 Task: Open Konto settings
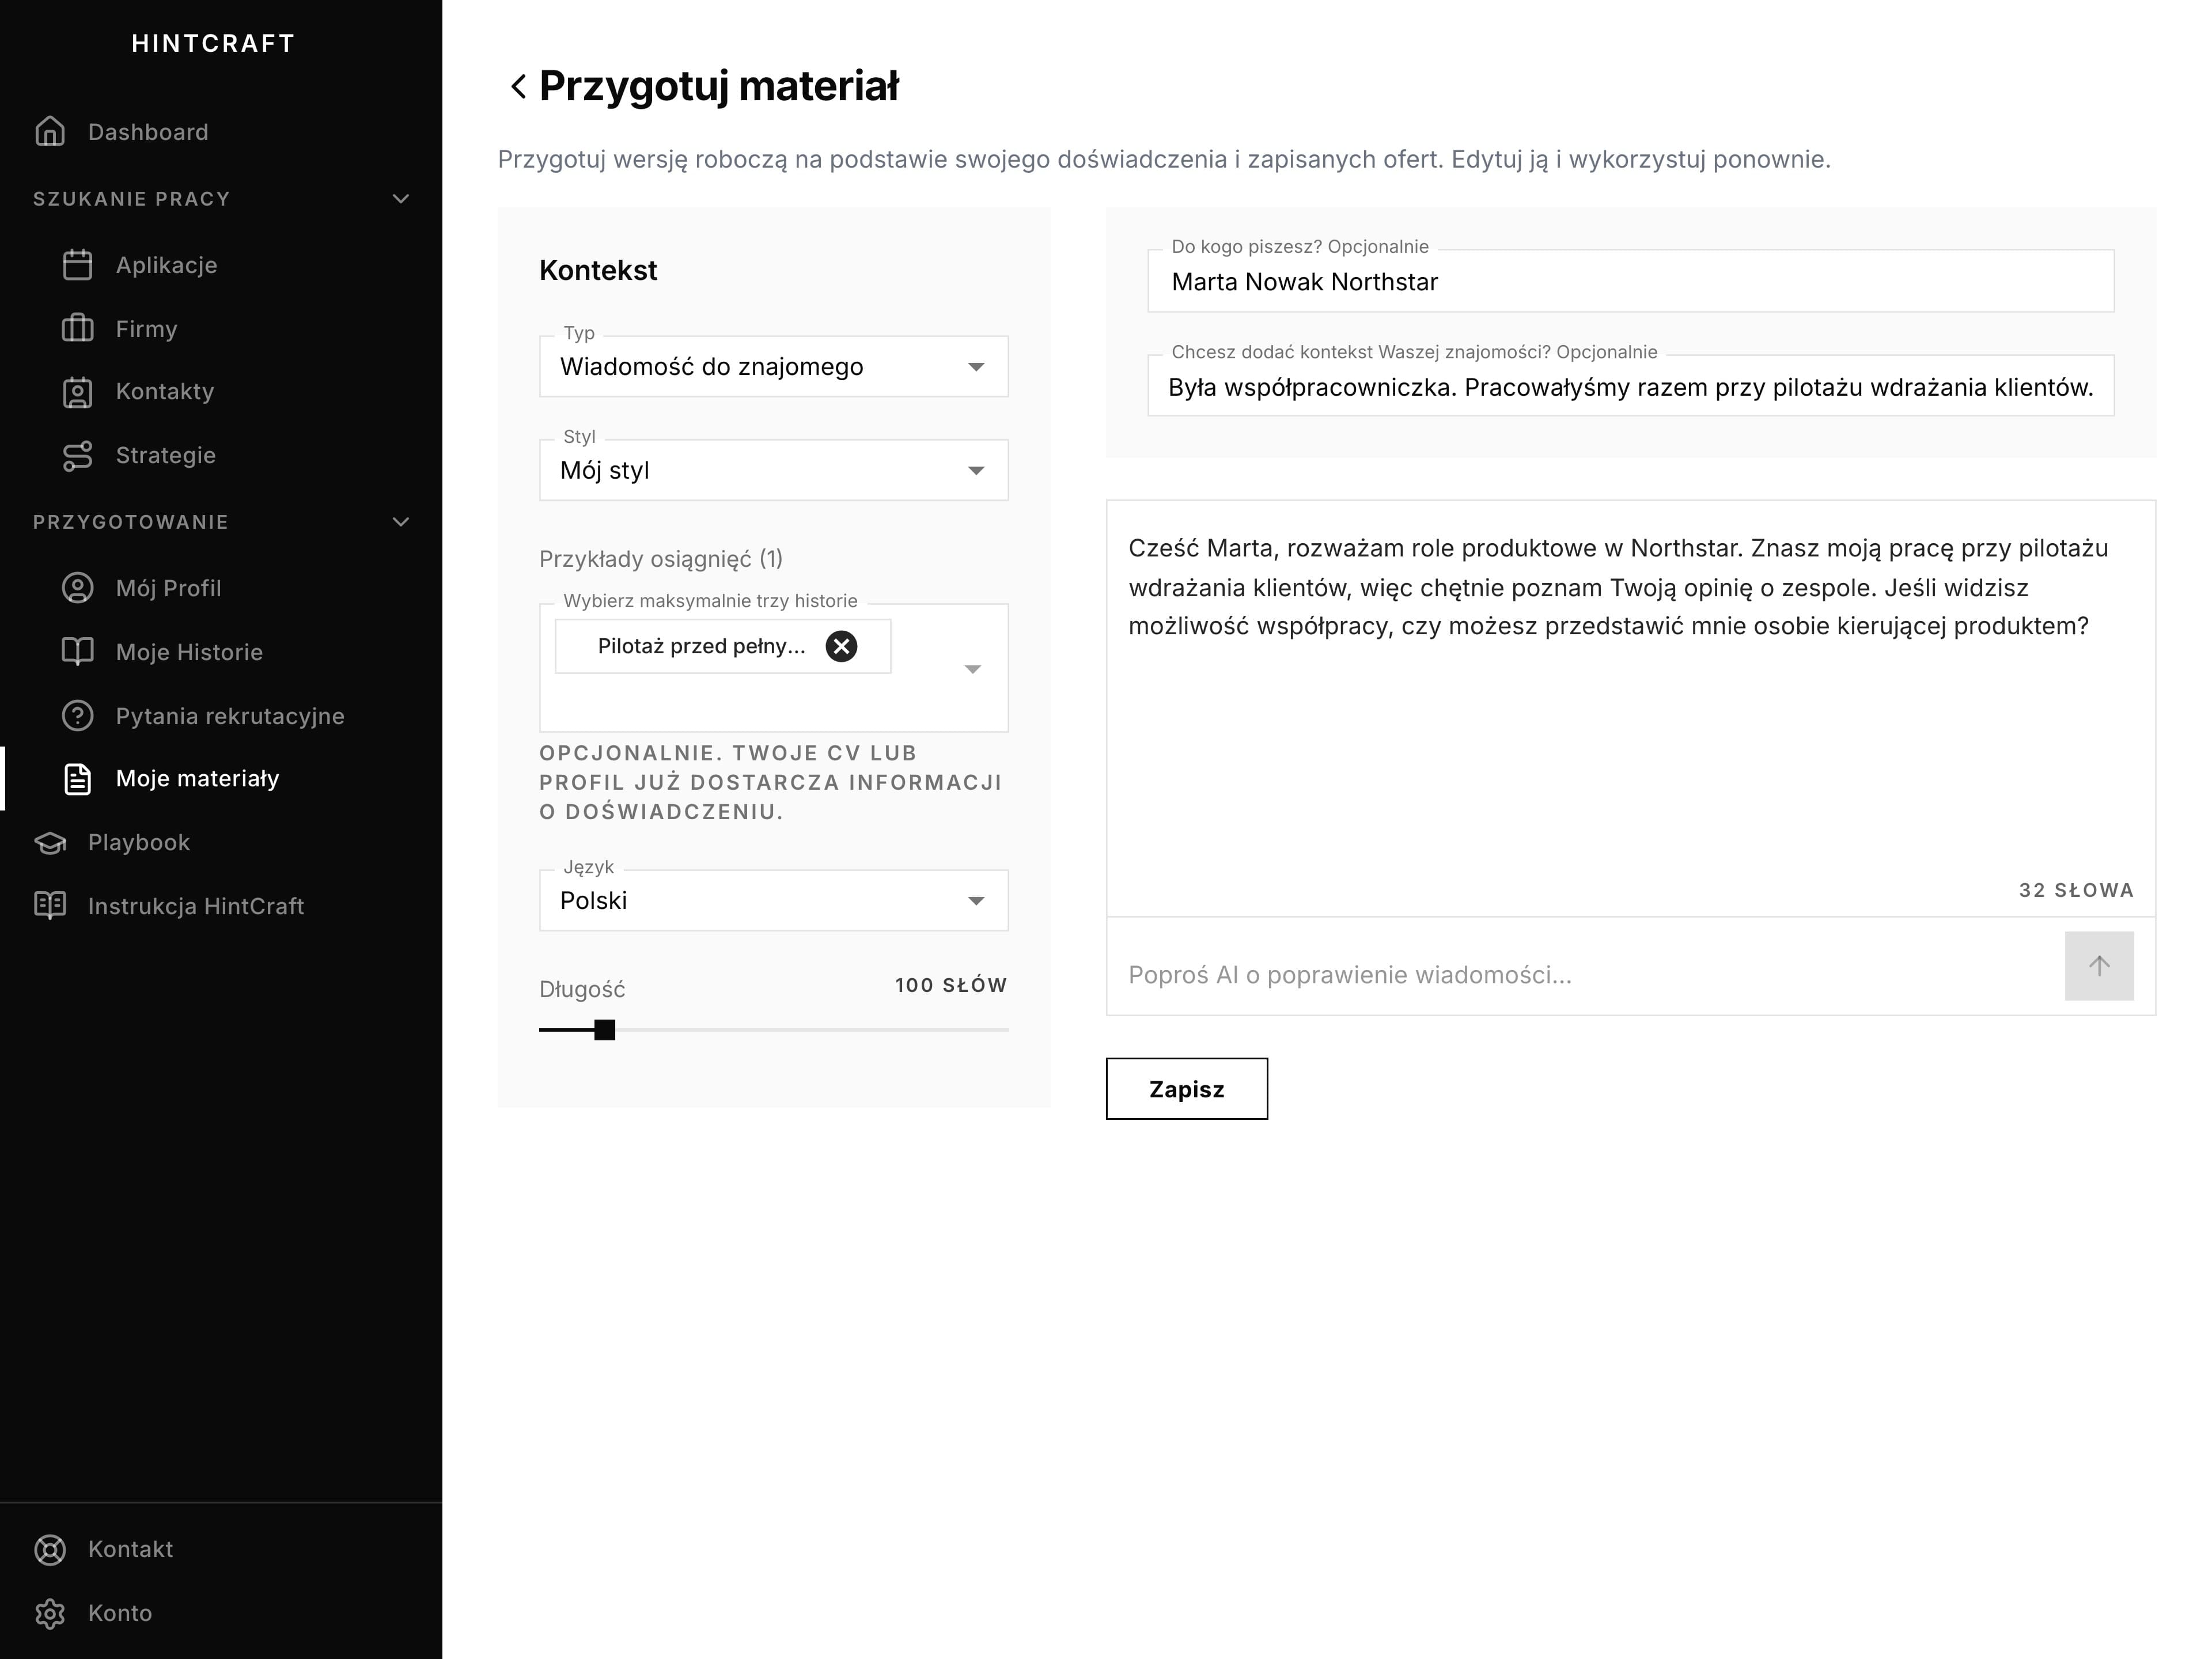click(221, 1613)
